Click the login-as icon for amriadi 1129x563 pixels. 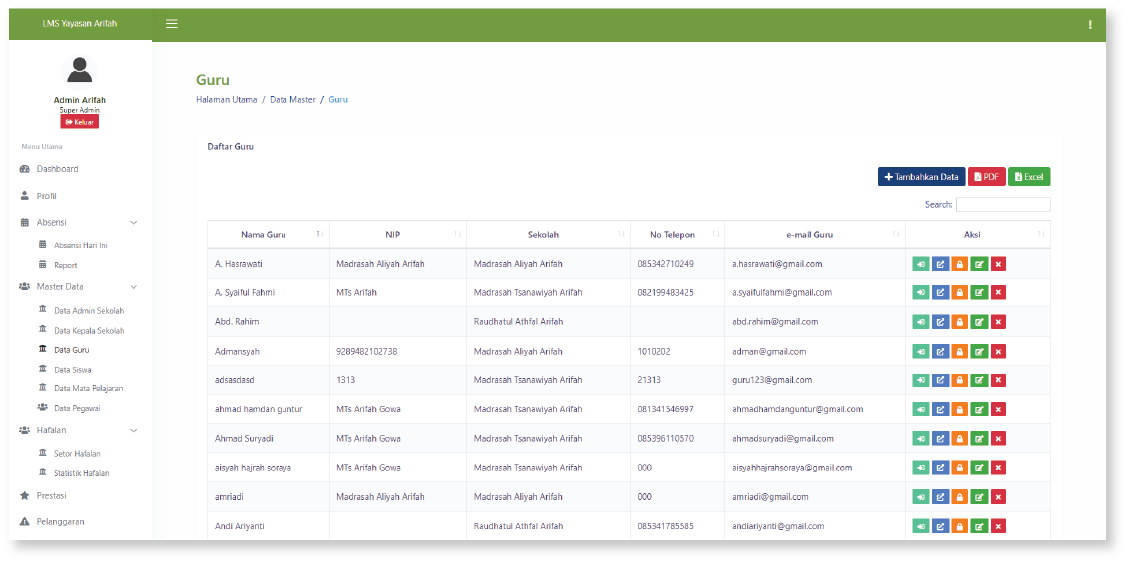coord(921,497)
